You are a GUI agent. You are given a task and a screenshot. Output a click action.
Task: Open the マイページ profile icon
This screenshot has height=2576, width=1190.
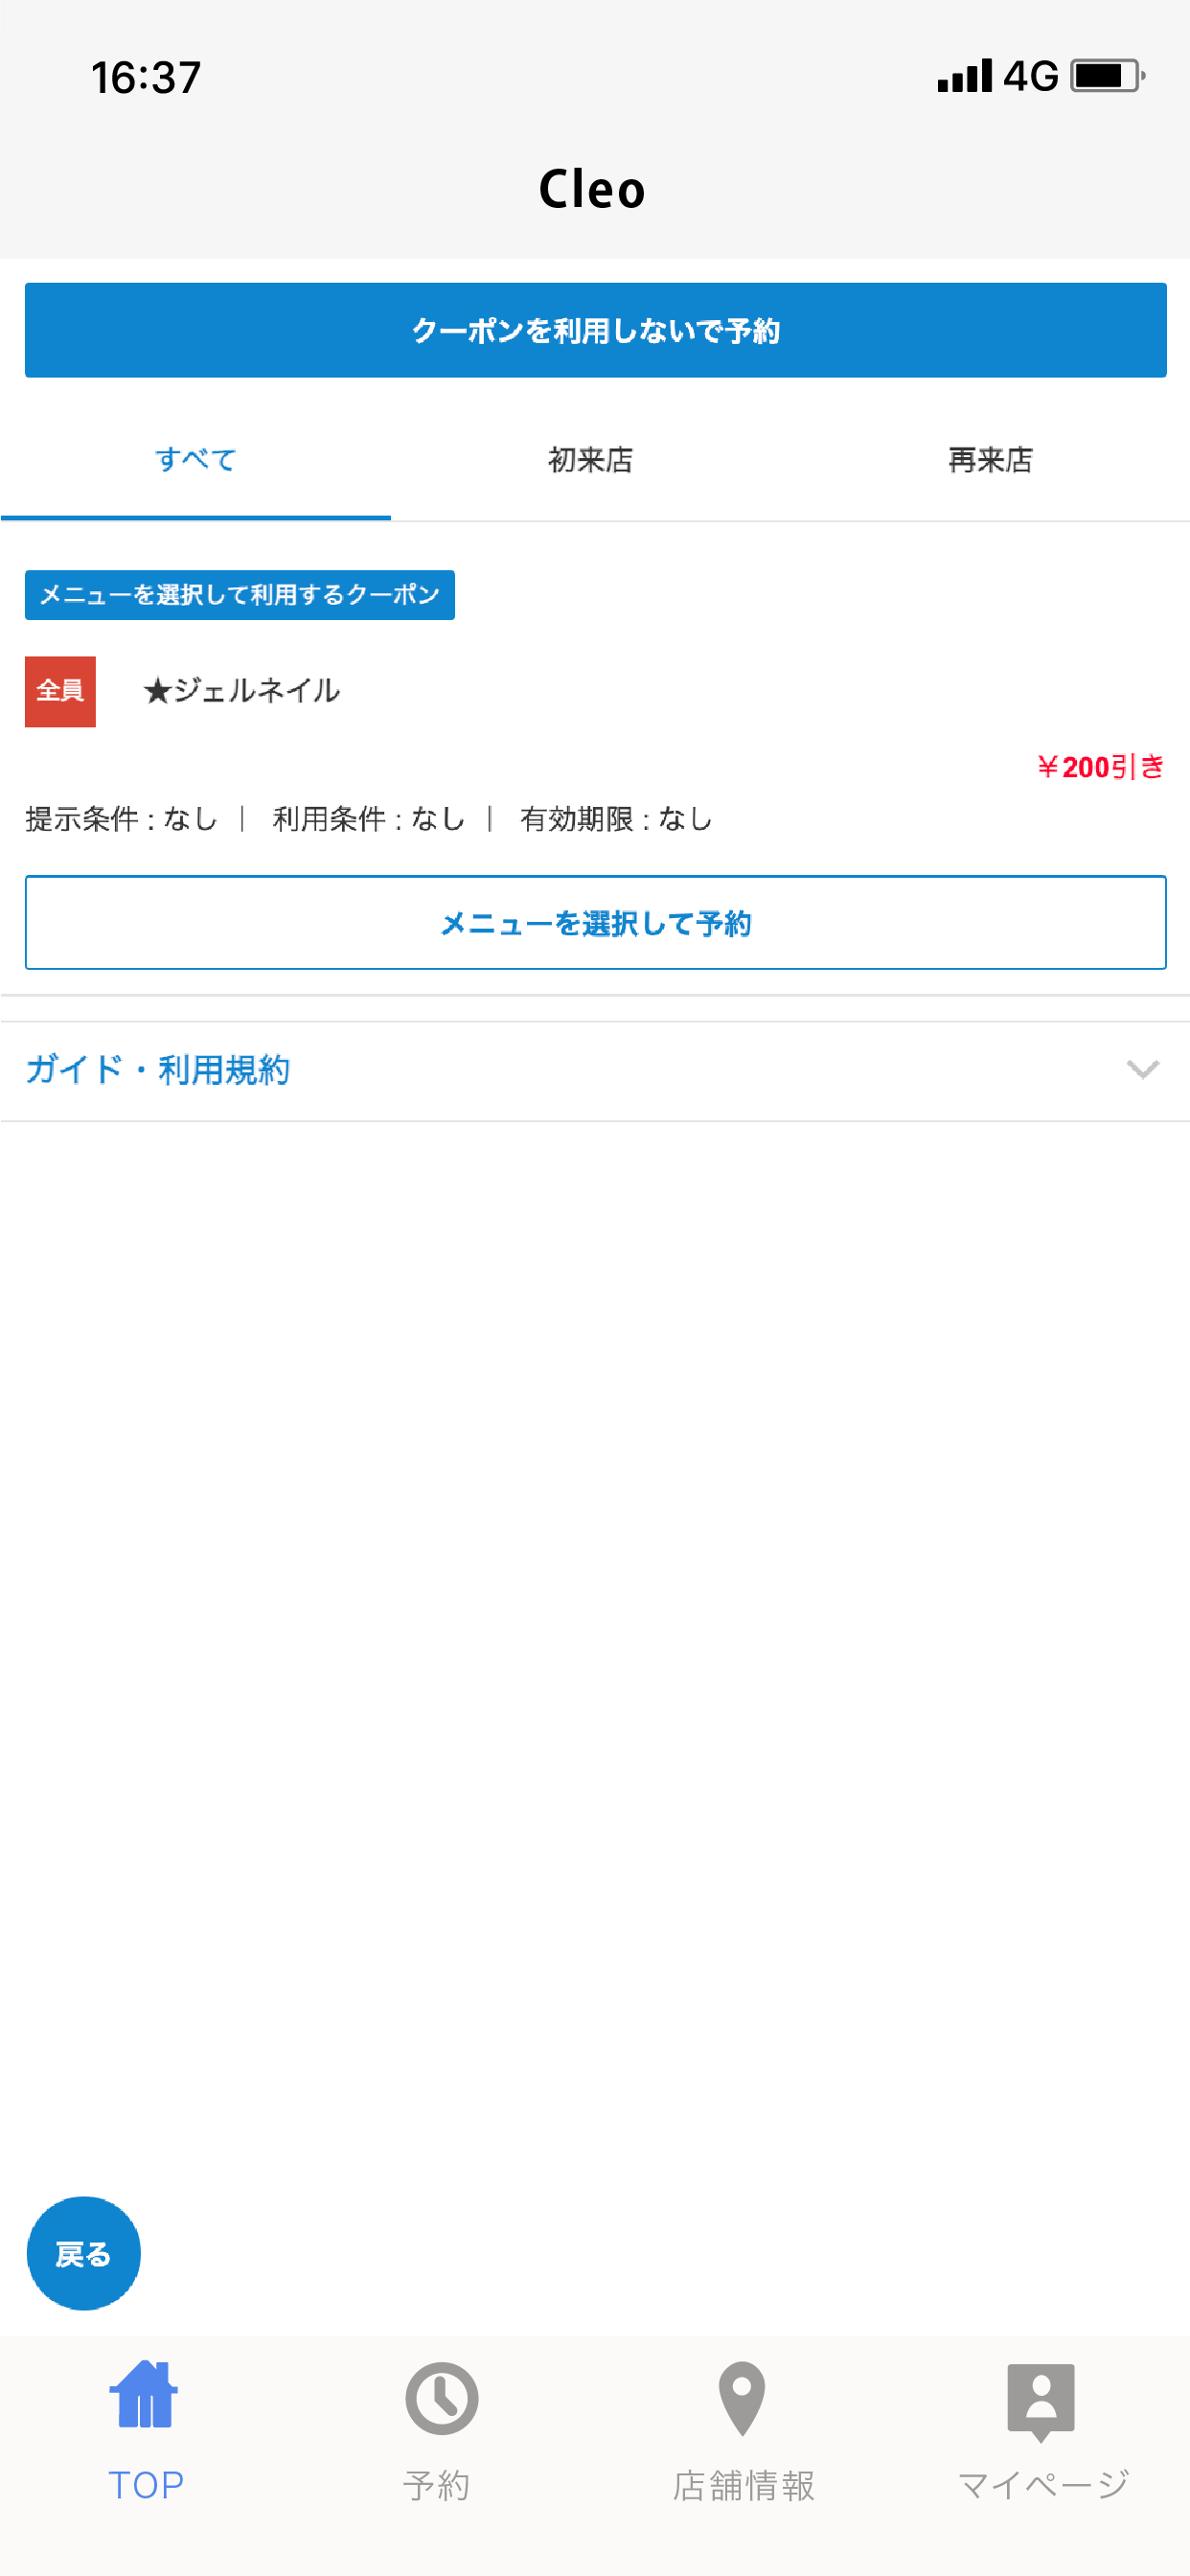[x=1041, y=2401]
